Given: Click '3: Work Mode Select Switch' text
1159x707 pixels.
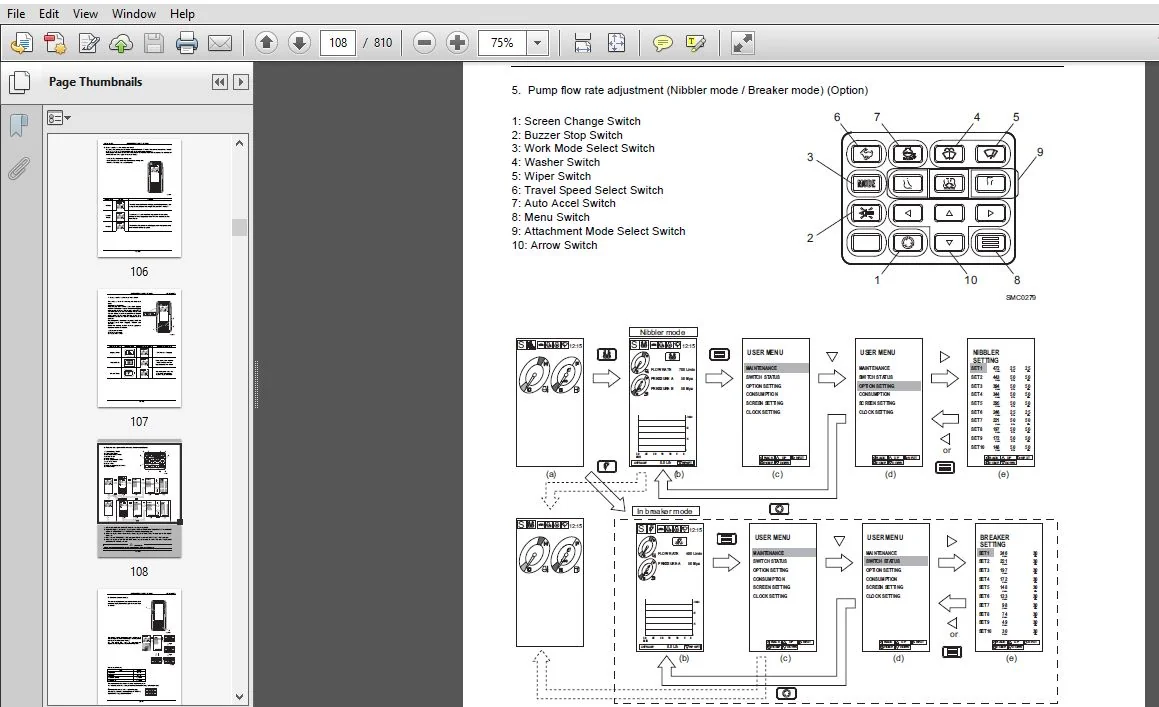Looking at the screenshot, I should tap(583, 149).
